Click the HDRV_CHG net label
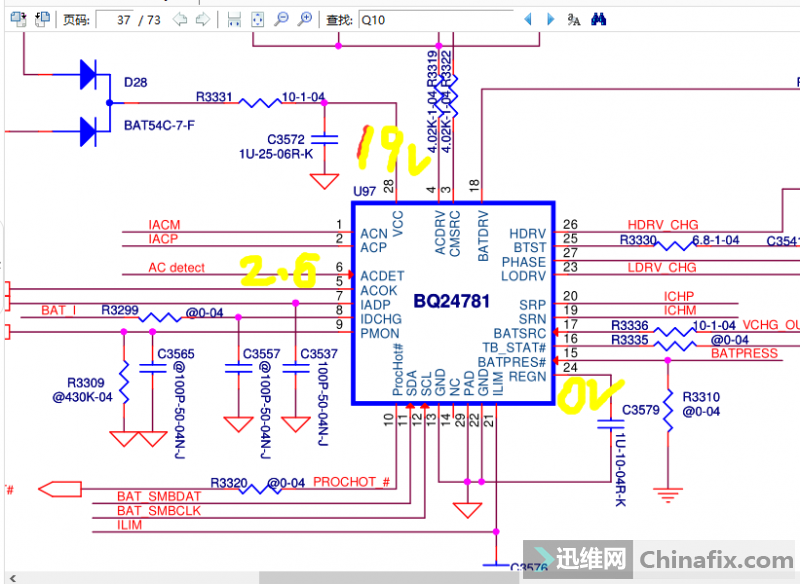The height and width of the screenshot is (584, 800). pyautogui.click(x=663, y=225)
